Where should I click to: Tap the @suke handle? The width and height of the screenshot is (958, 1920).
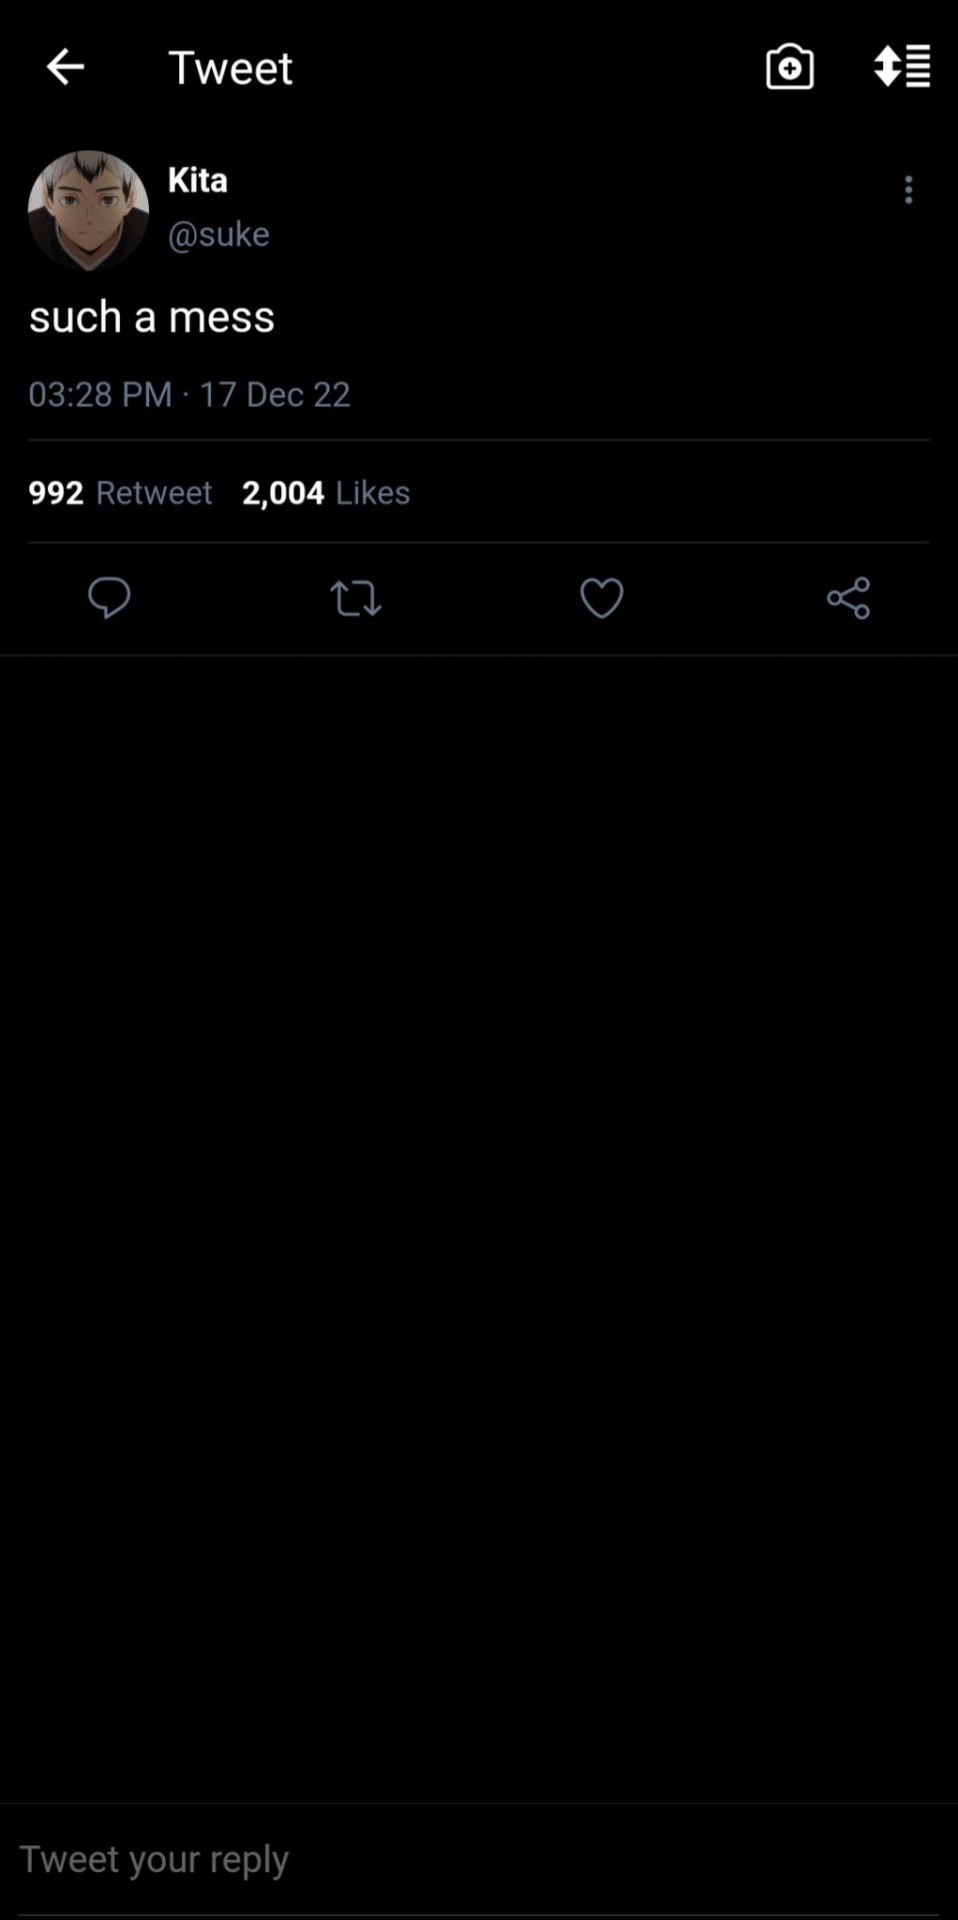click(x=218, y=234)
